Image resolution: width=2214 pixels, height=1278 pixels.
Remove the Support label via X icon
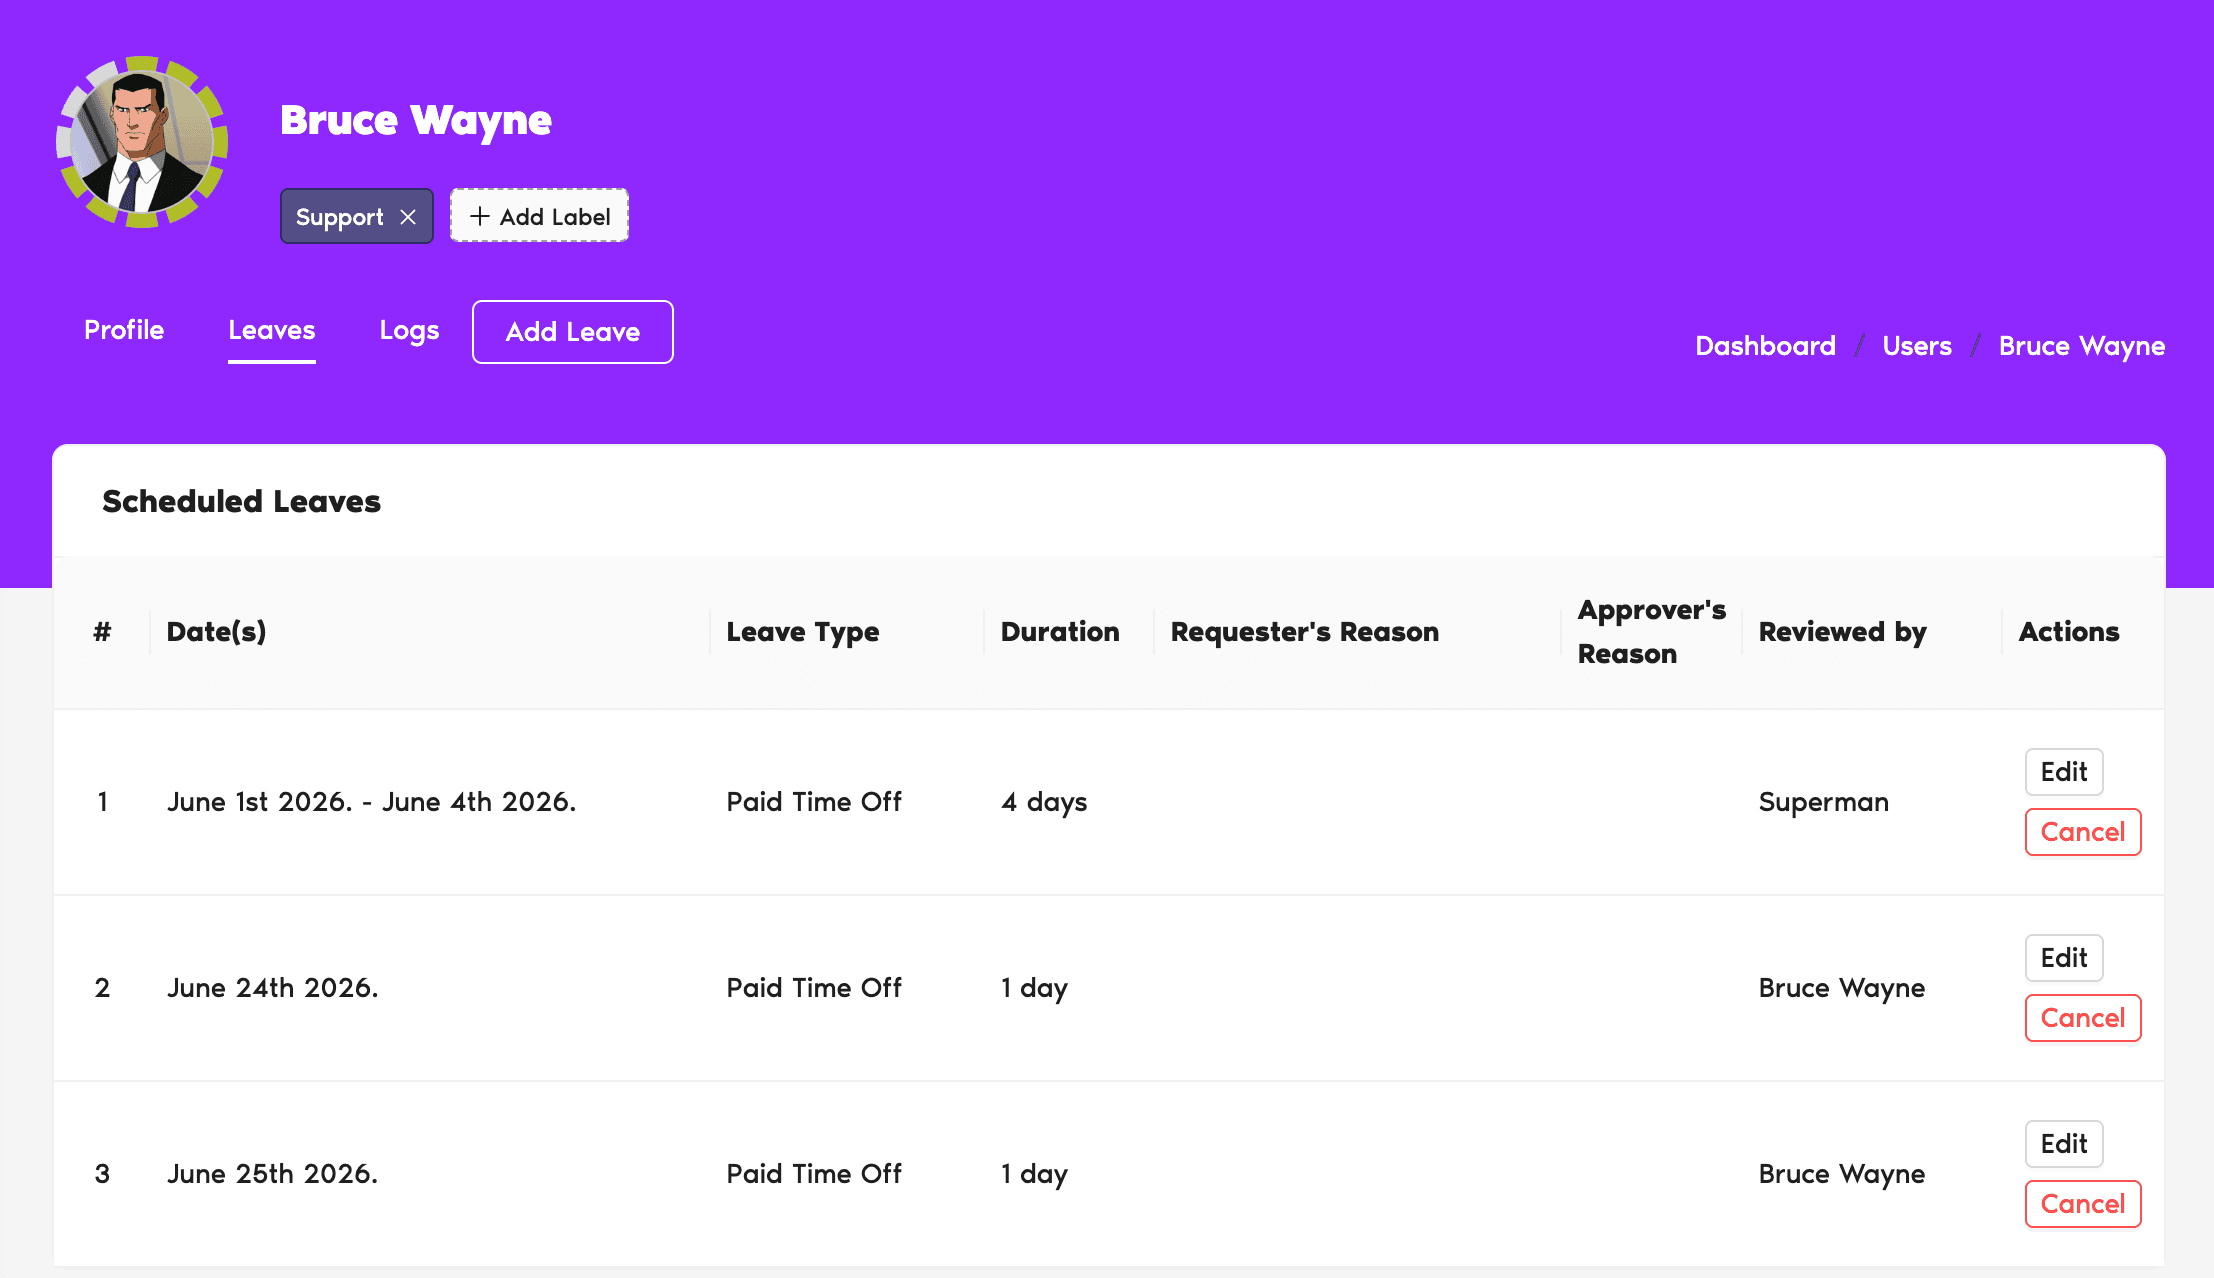point(408,217)
